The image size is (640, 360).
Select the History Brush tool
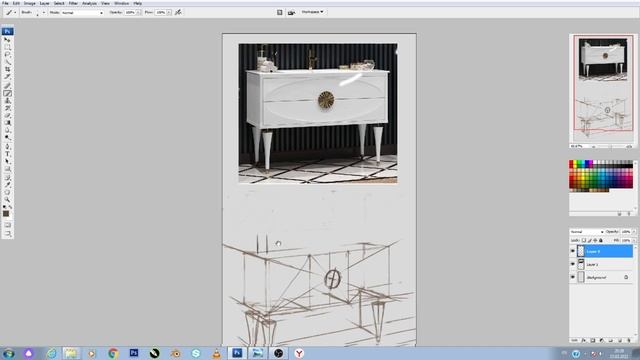(7, 108)
